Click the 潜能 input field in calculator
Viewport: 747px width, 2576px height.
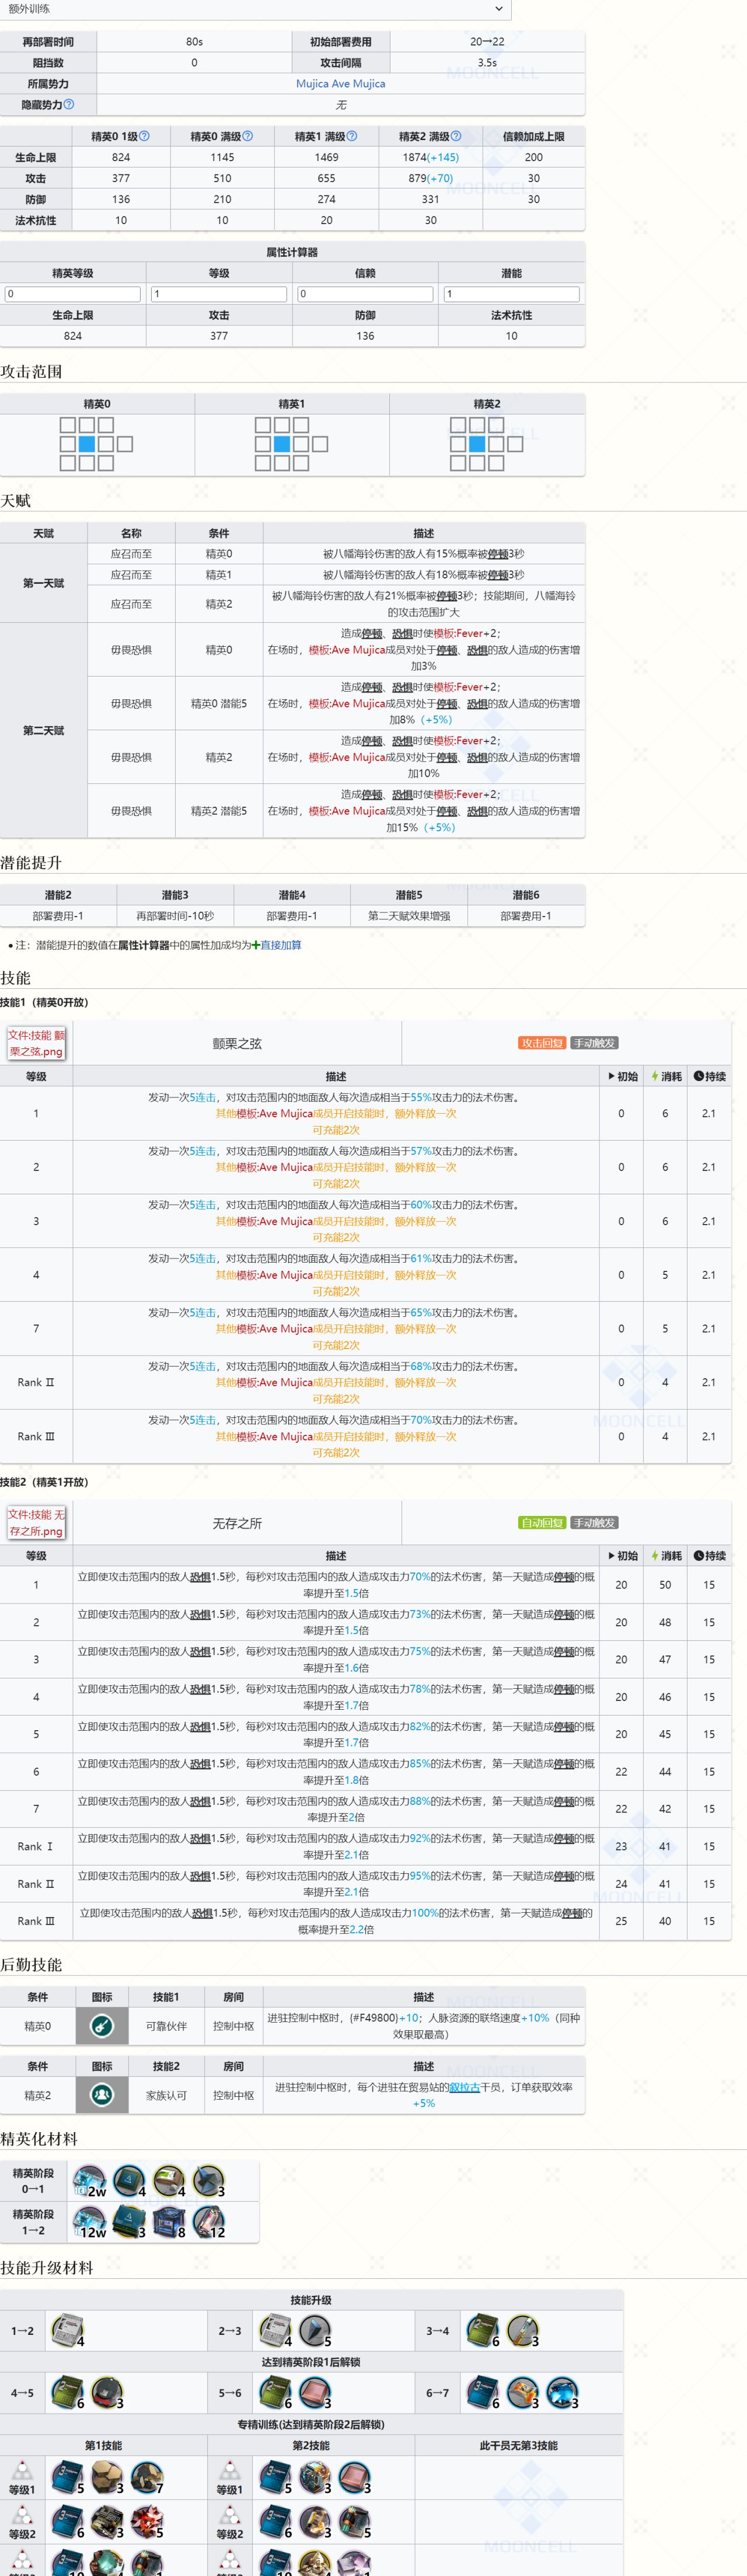(511, 294)
